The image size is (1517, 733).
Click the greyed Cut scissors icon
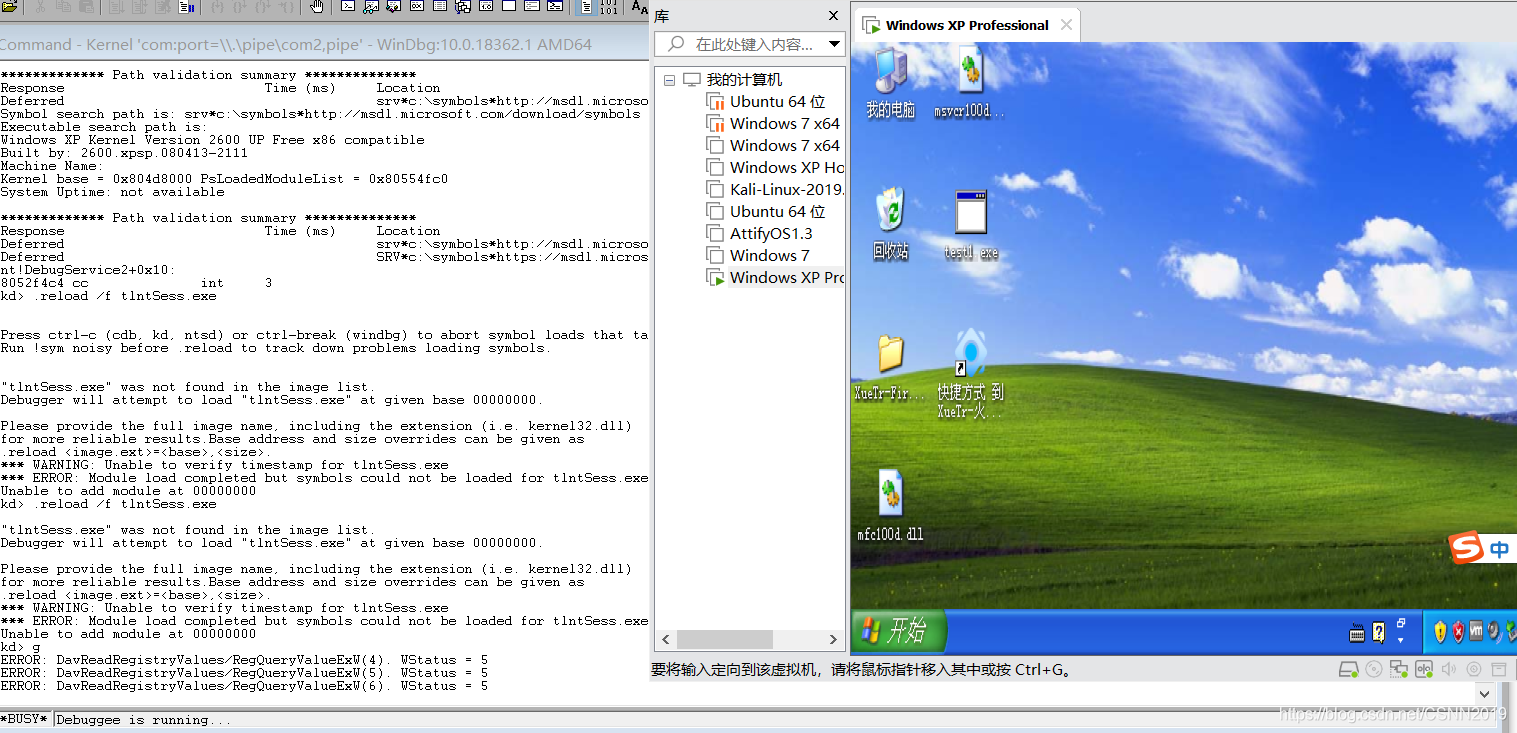pos(40,7)
